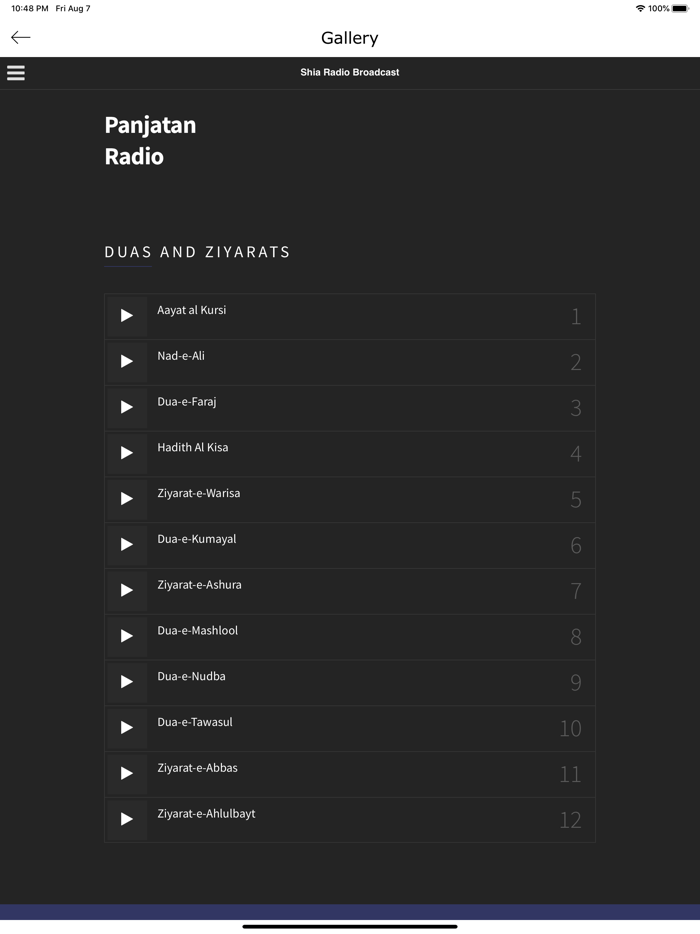
Task: Play the Hadith Al Kisa recording
Action: coord(126,453)
